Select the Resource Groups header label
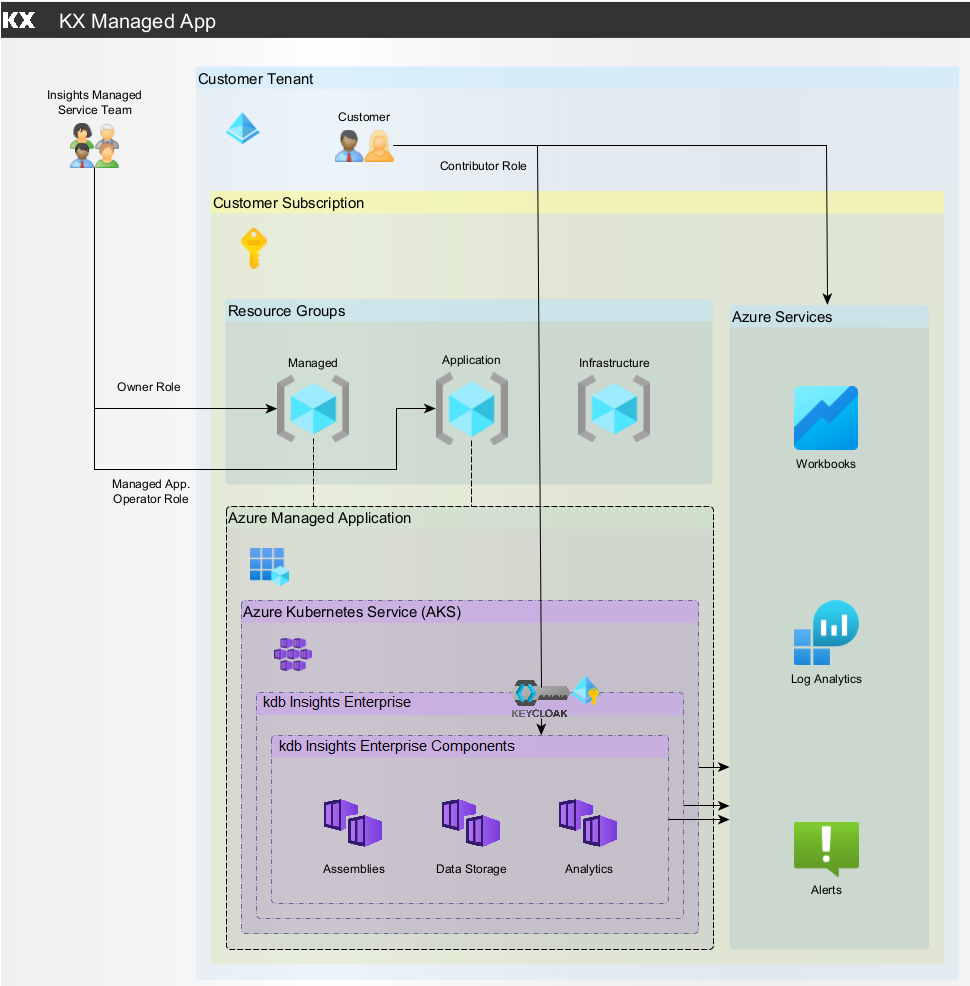970x986 pixels. 287,311
